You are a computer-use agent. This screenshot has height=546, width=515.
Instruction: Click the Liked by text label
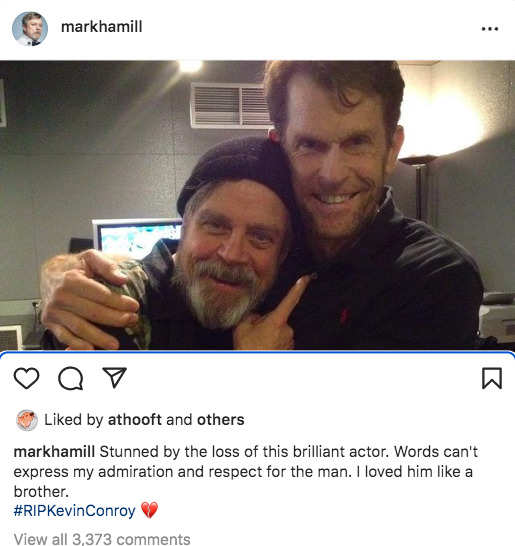74,420
